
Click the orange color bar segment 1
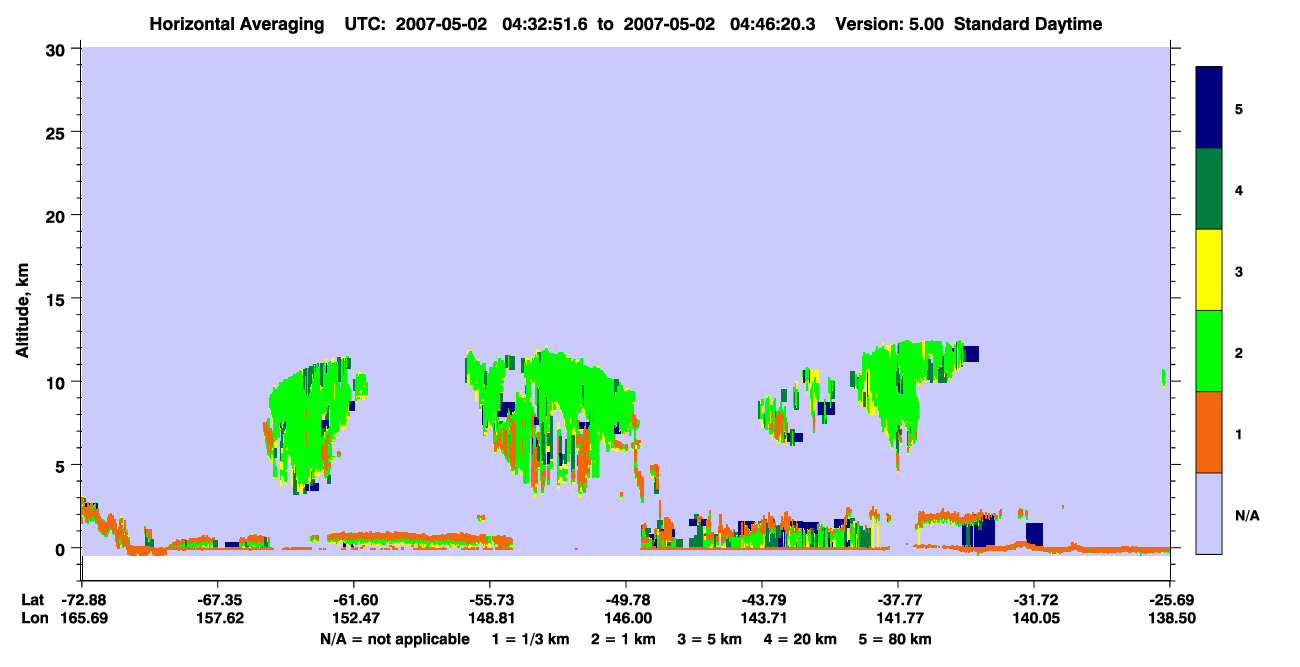(x=1209, y=432)
